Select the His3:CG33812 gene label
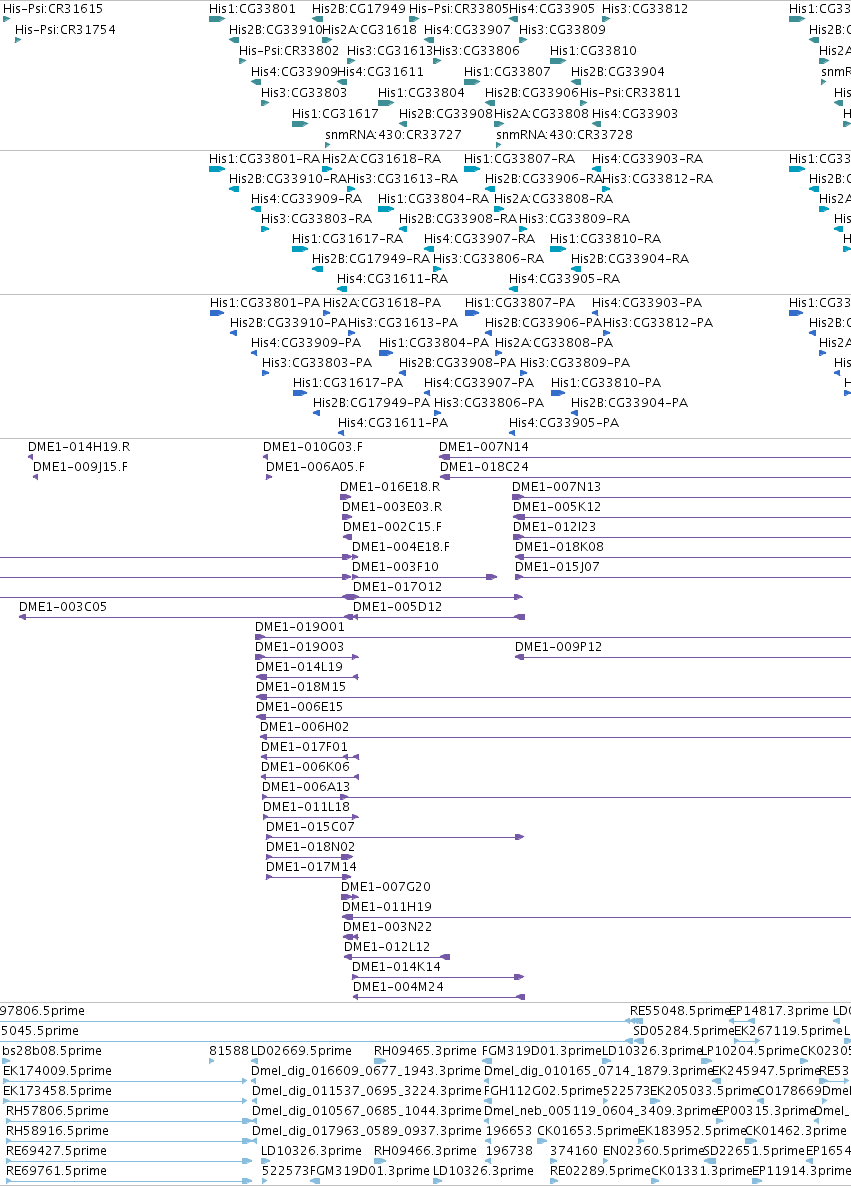The height and width of the screenshot is (1186, 851). (645, 9)
